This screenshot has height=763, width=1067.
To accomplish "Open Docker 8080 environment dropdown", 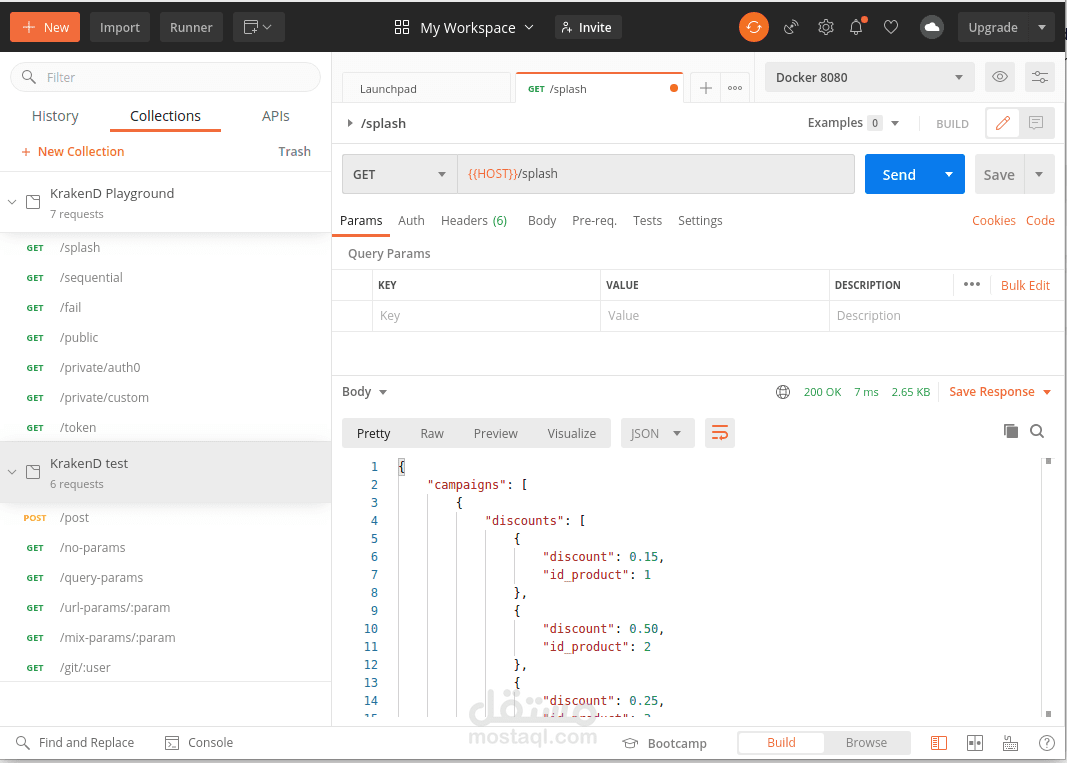I will click(x=870, y=77).
